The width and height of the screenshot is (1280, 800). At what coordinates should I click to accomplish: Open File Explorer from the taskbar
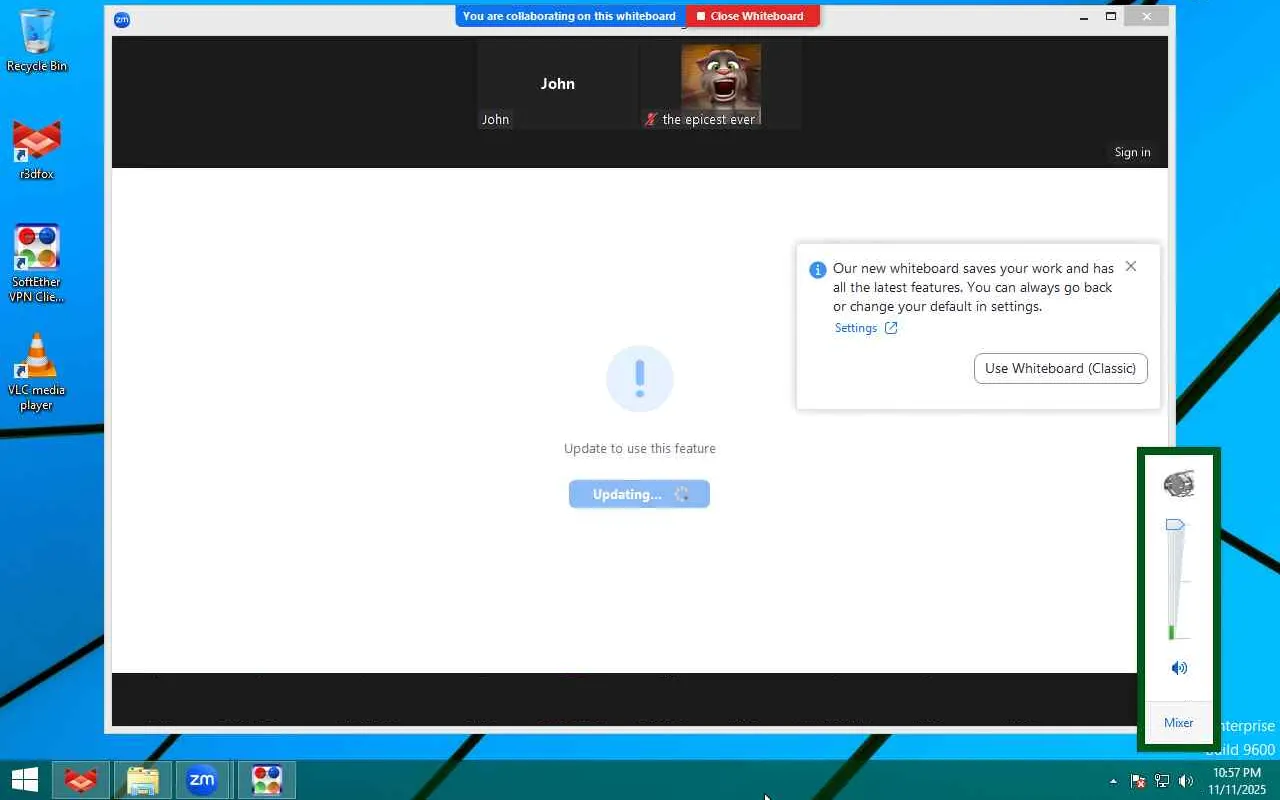point(143,780)
